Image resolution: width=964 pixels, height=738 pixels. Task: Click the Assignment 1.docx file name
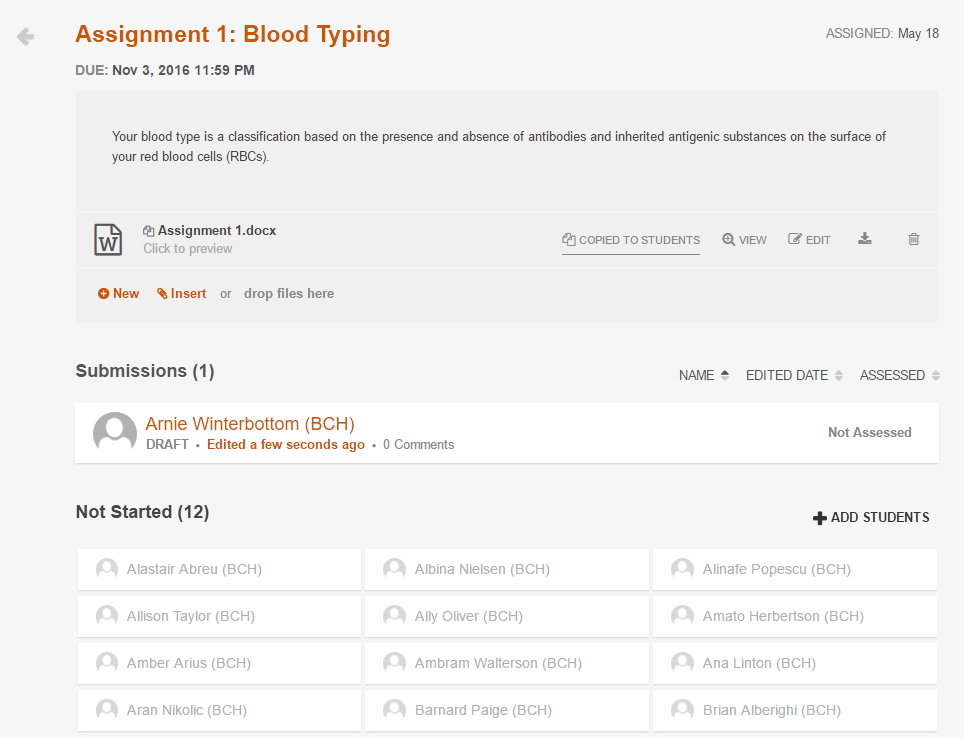(x=216, y=231)
